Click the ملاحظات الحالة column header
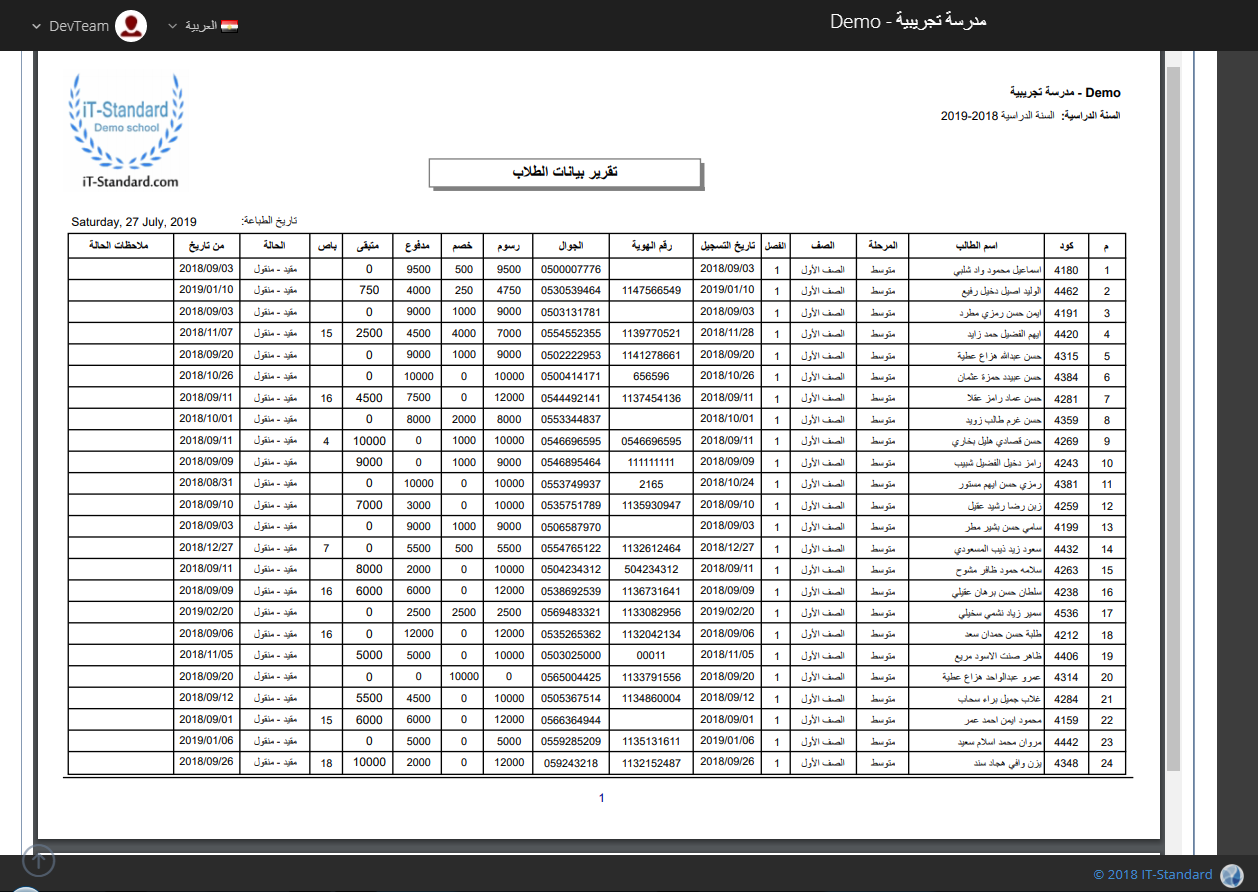The width and height of the screenshot is (1258, 892). pos(121,245)
